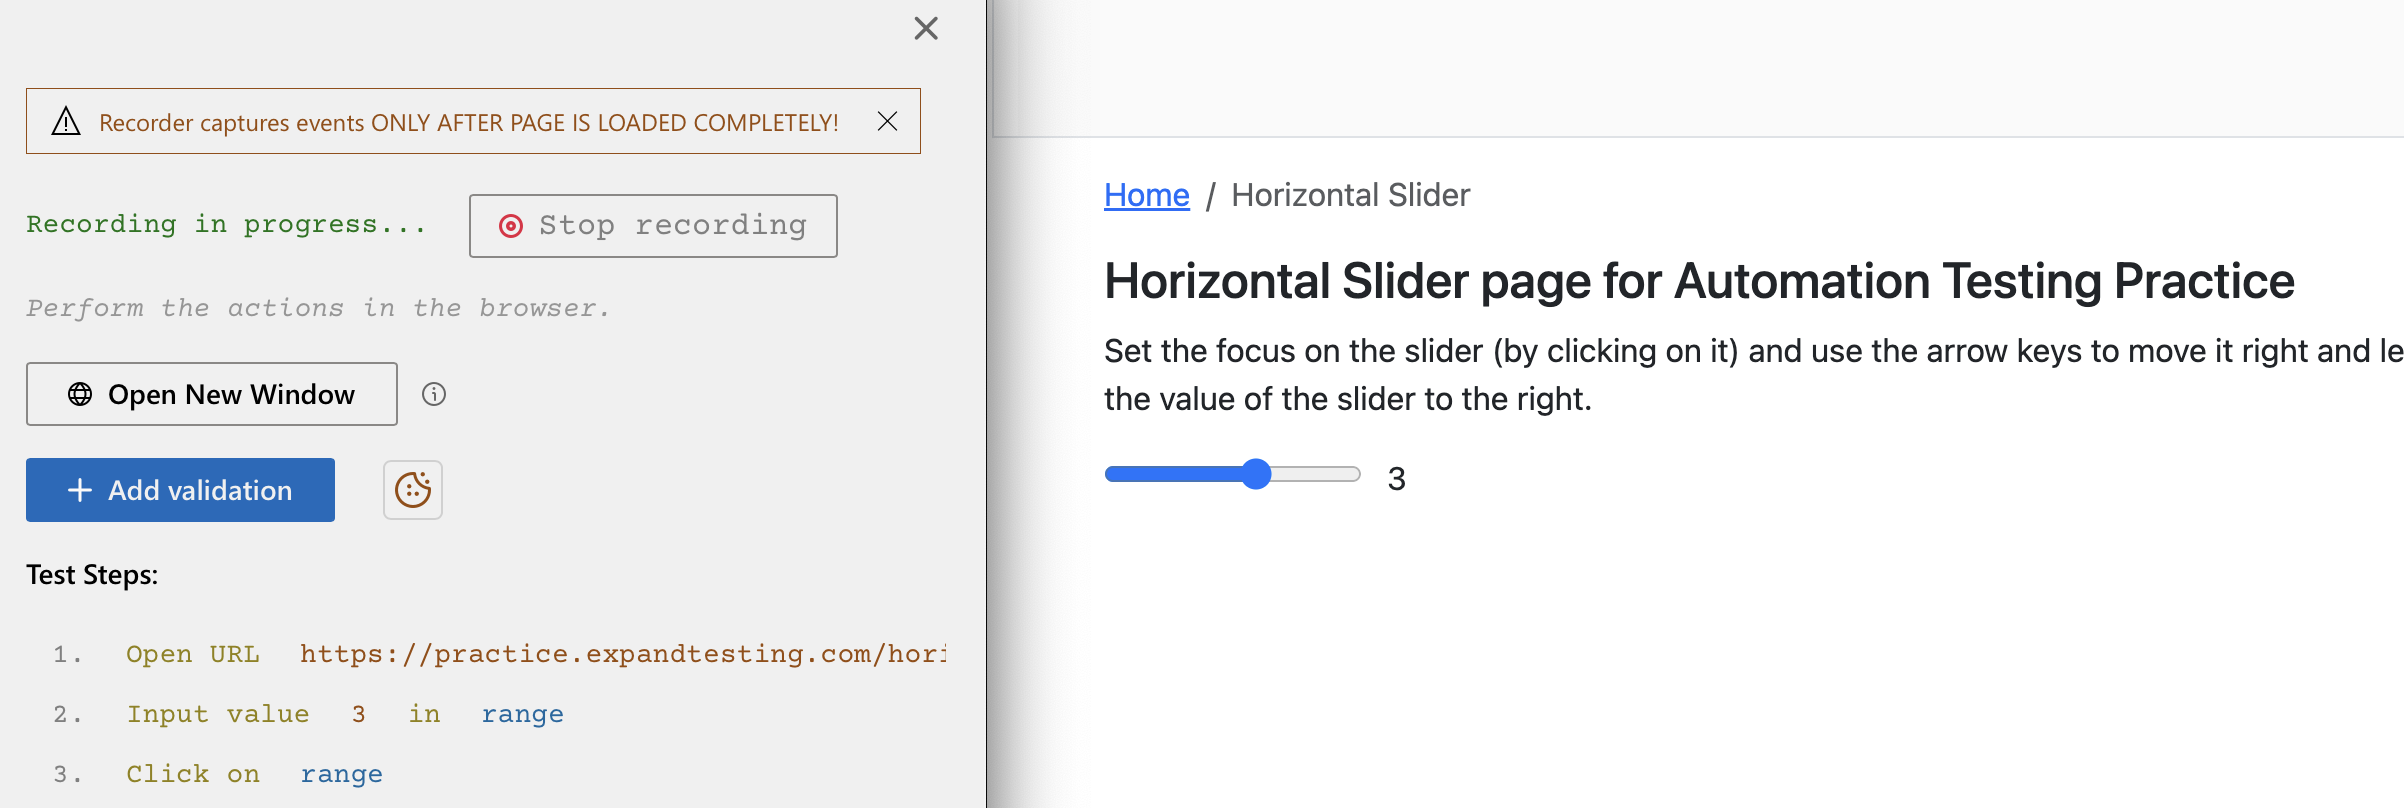Open the Home breadcrumb link
The height and width of the screenshot is (808, 2404).
1146,195
